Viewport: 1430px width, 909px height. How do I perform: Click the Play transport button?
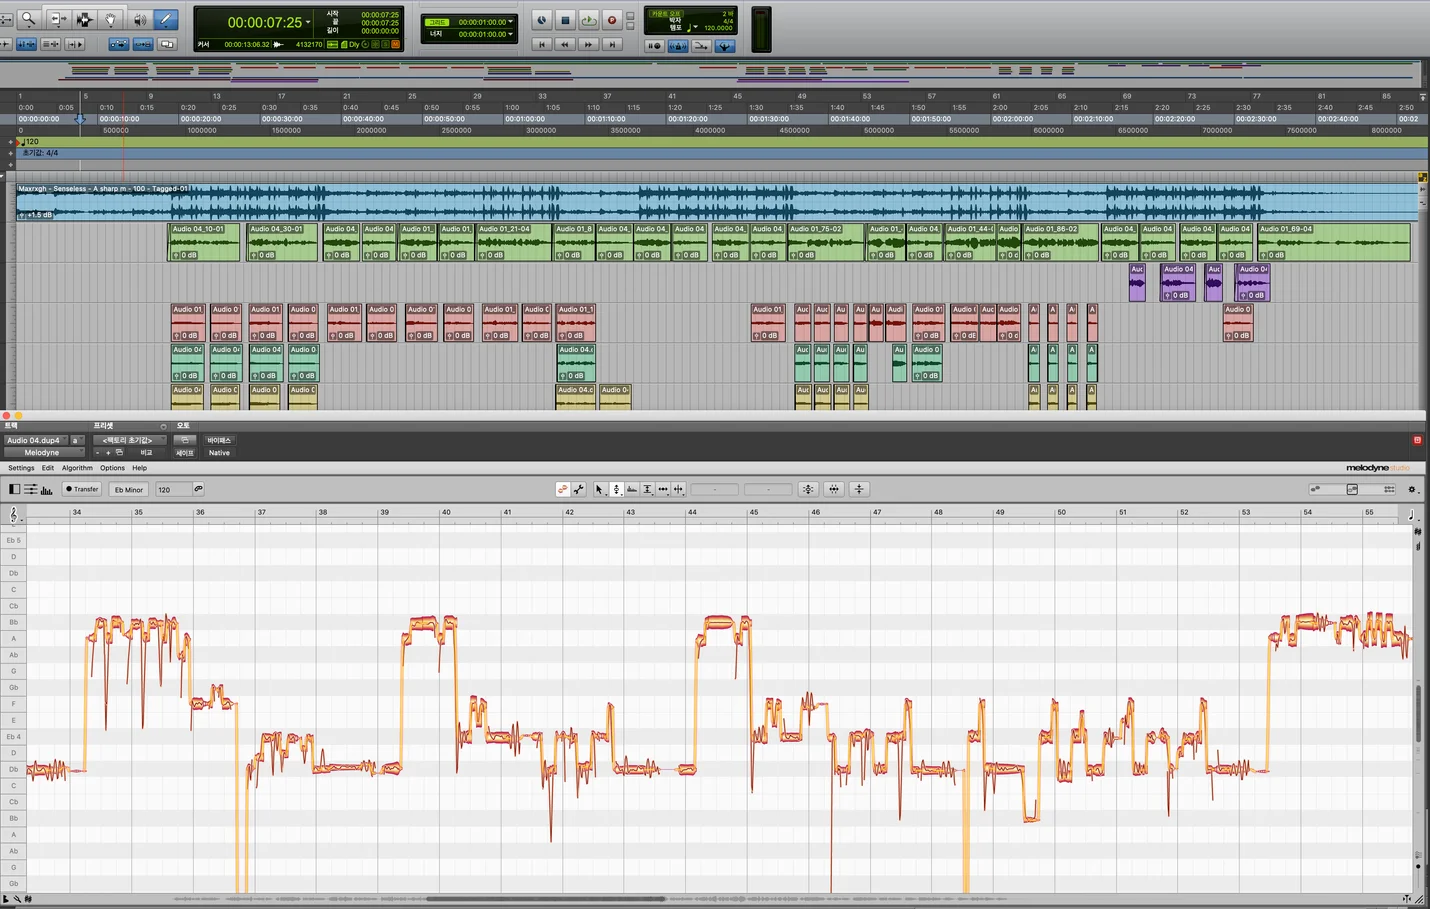coord(589,20)
